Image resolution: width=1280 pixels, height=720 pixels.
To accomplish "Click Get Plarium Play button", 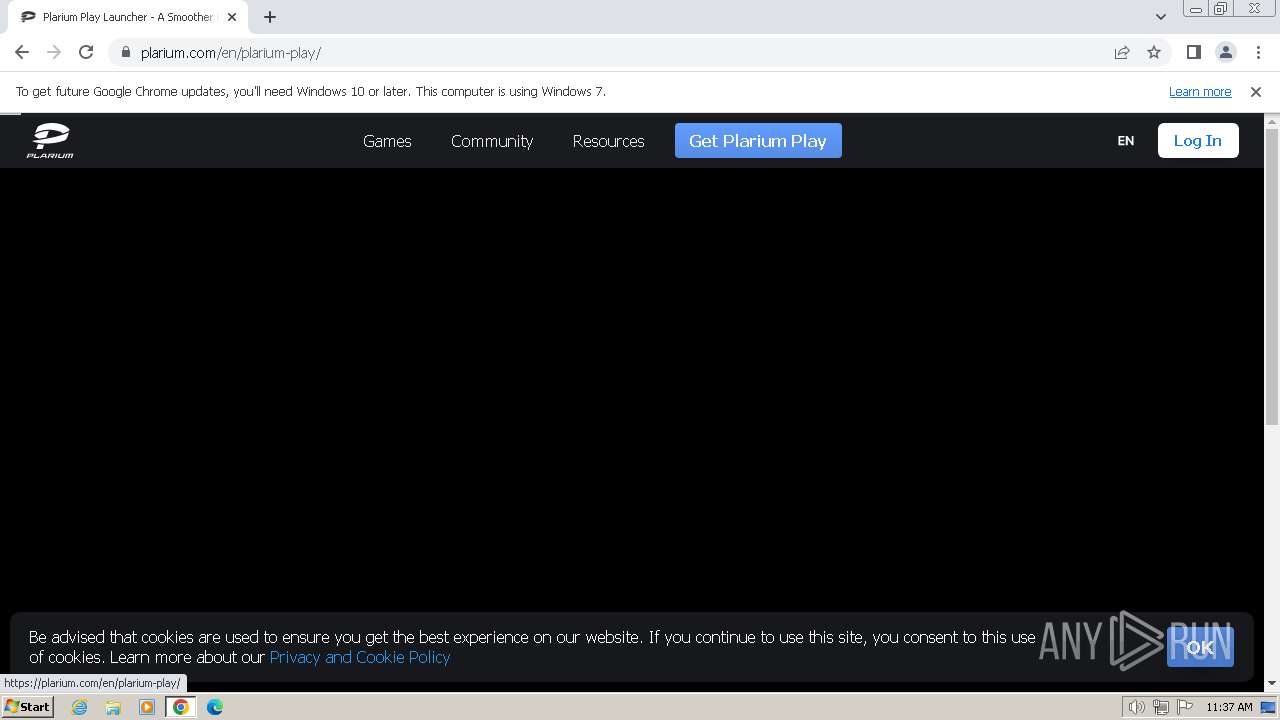I will [758, 141].
